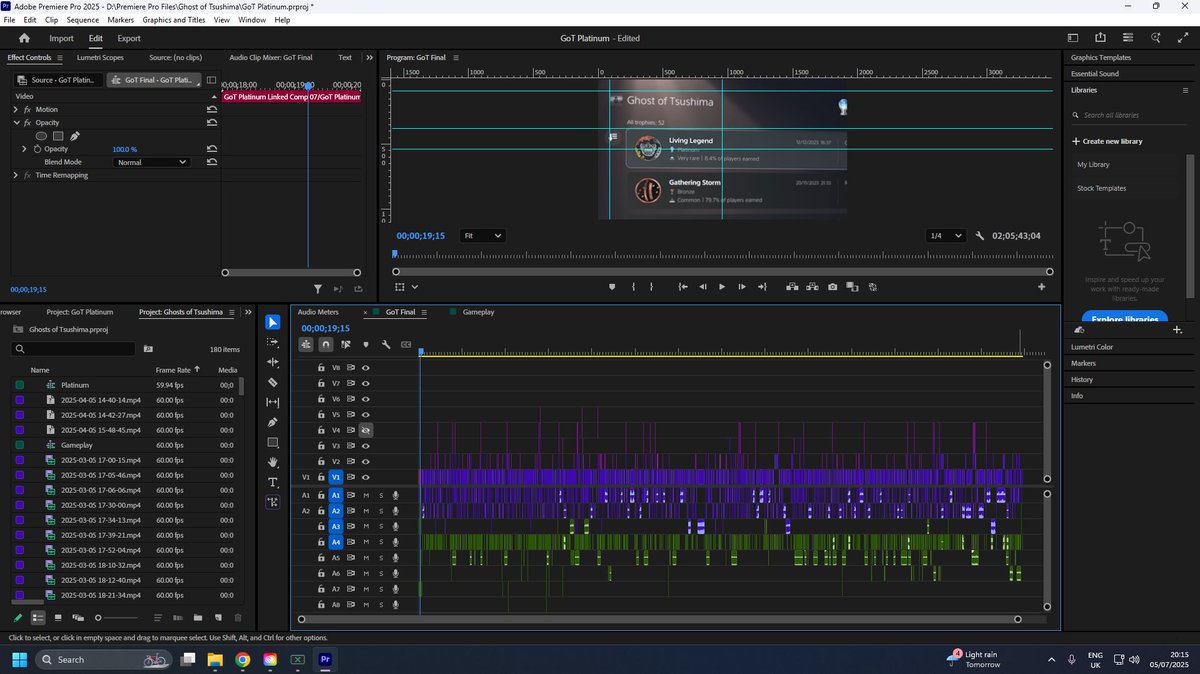Switch to the Gameplay timeline tab
This screenshot has height=674, width=1200.
[x=477, y=312]
